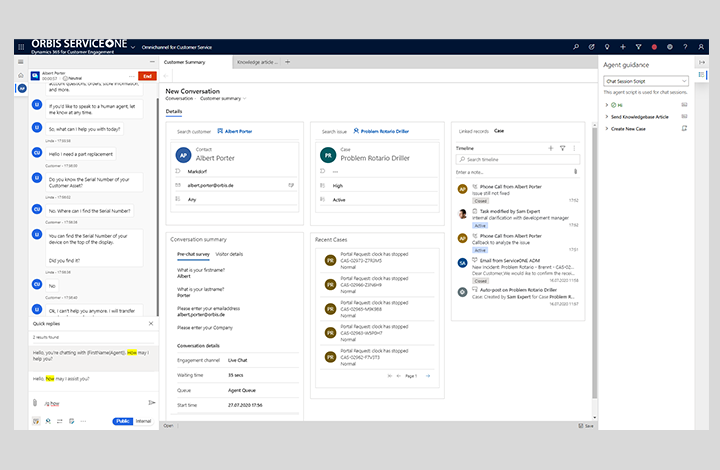Go to Home in session sidebar
The width and height of the screenshot is (720, 470).
pyautogui.click(x=21, y=75)
